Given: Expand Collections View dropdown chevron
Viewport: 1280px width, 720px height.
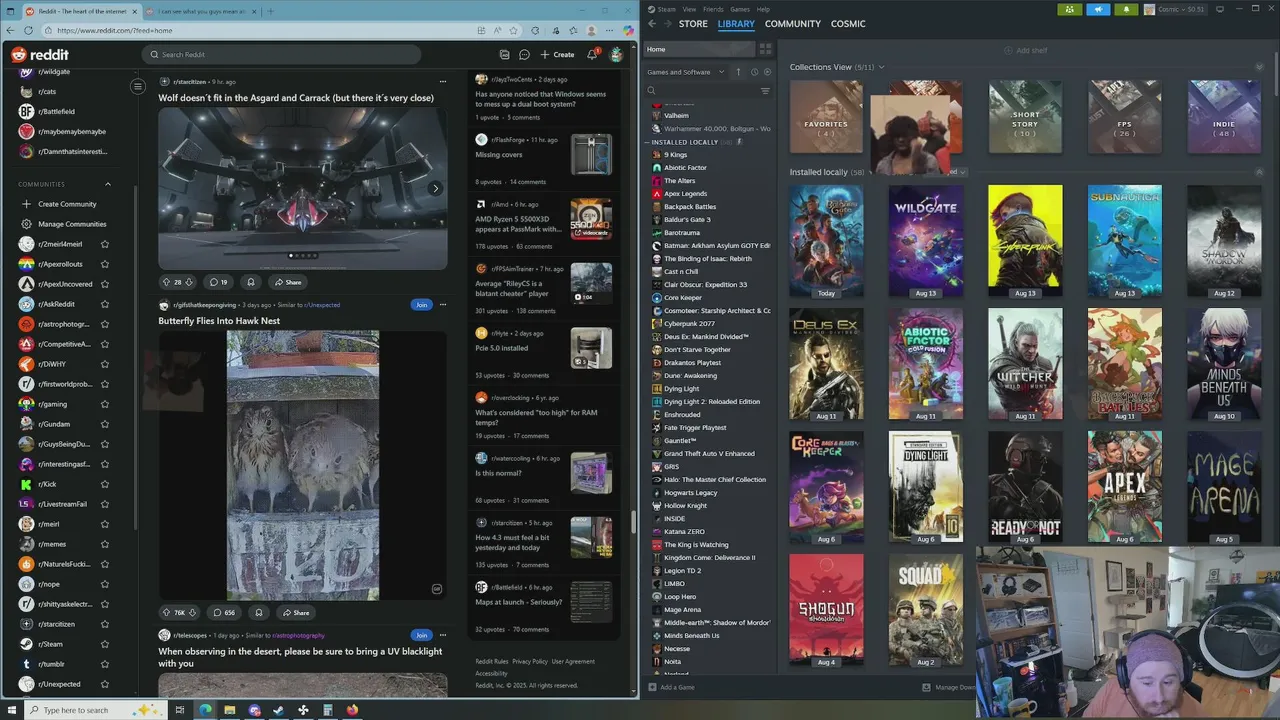Looking at the screenshot, I should click(881, 67).
